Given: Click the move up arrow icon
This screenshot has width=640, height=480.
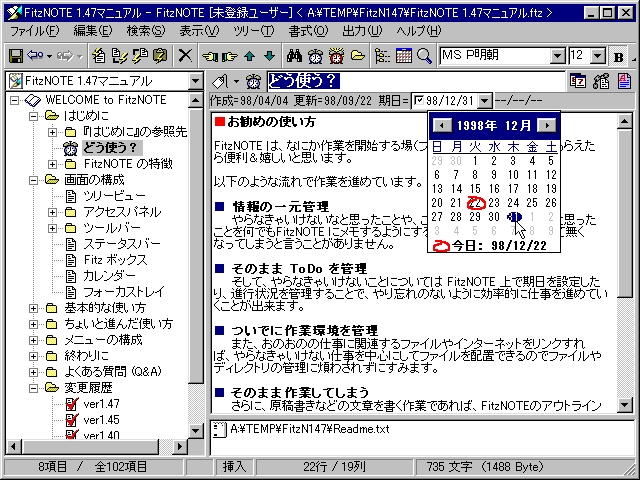Looking at the screenshot, I should click(250, 56).
